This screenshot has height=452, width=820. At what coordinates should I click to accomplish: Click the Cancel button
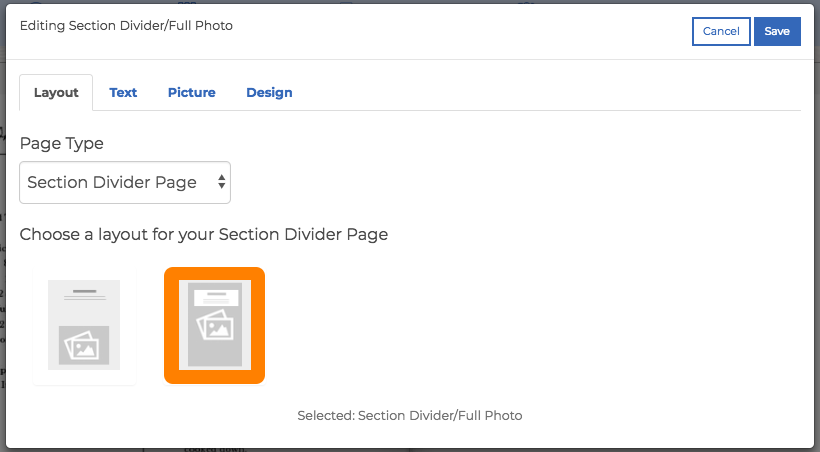pyautogui.click(x=721, y=31)
